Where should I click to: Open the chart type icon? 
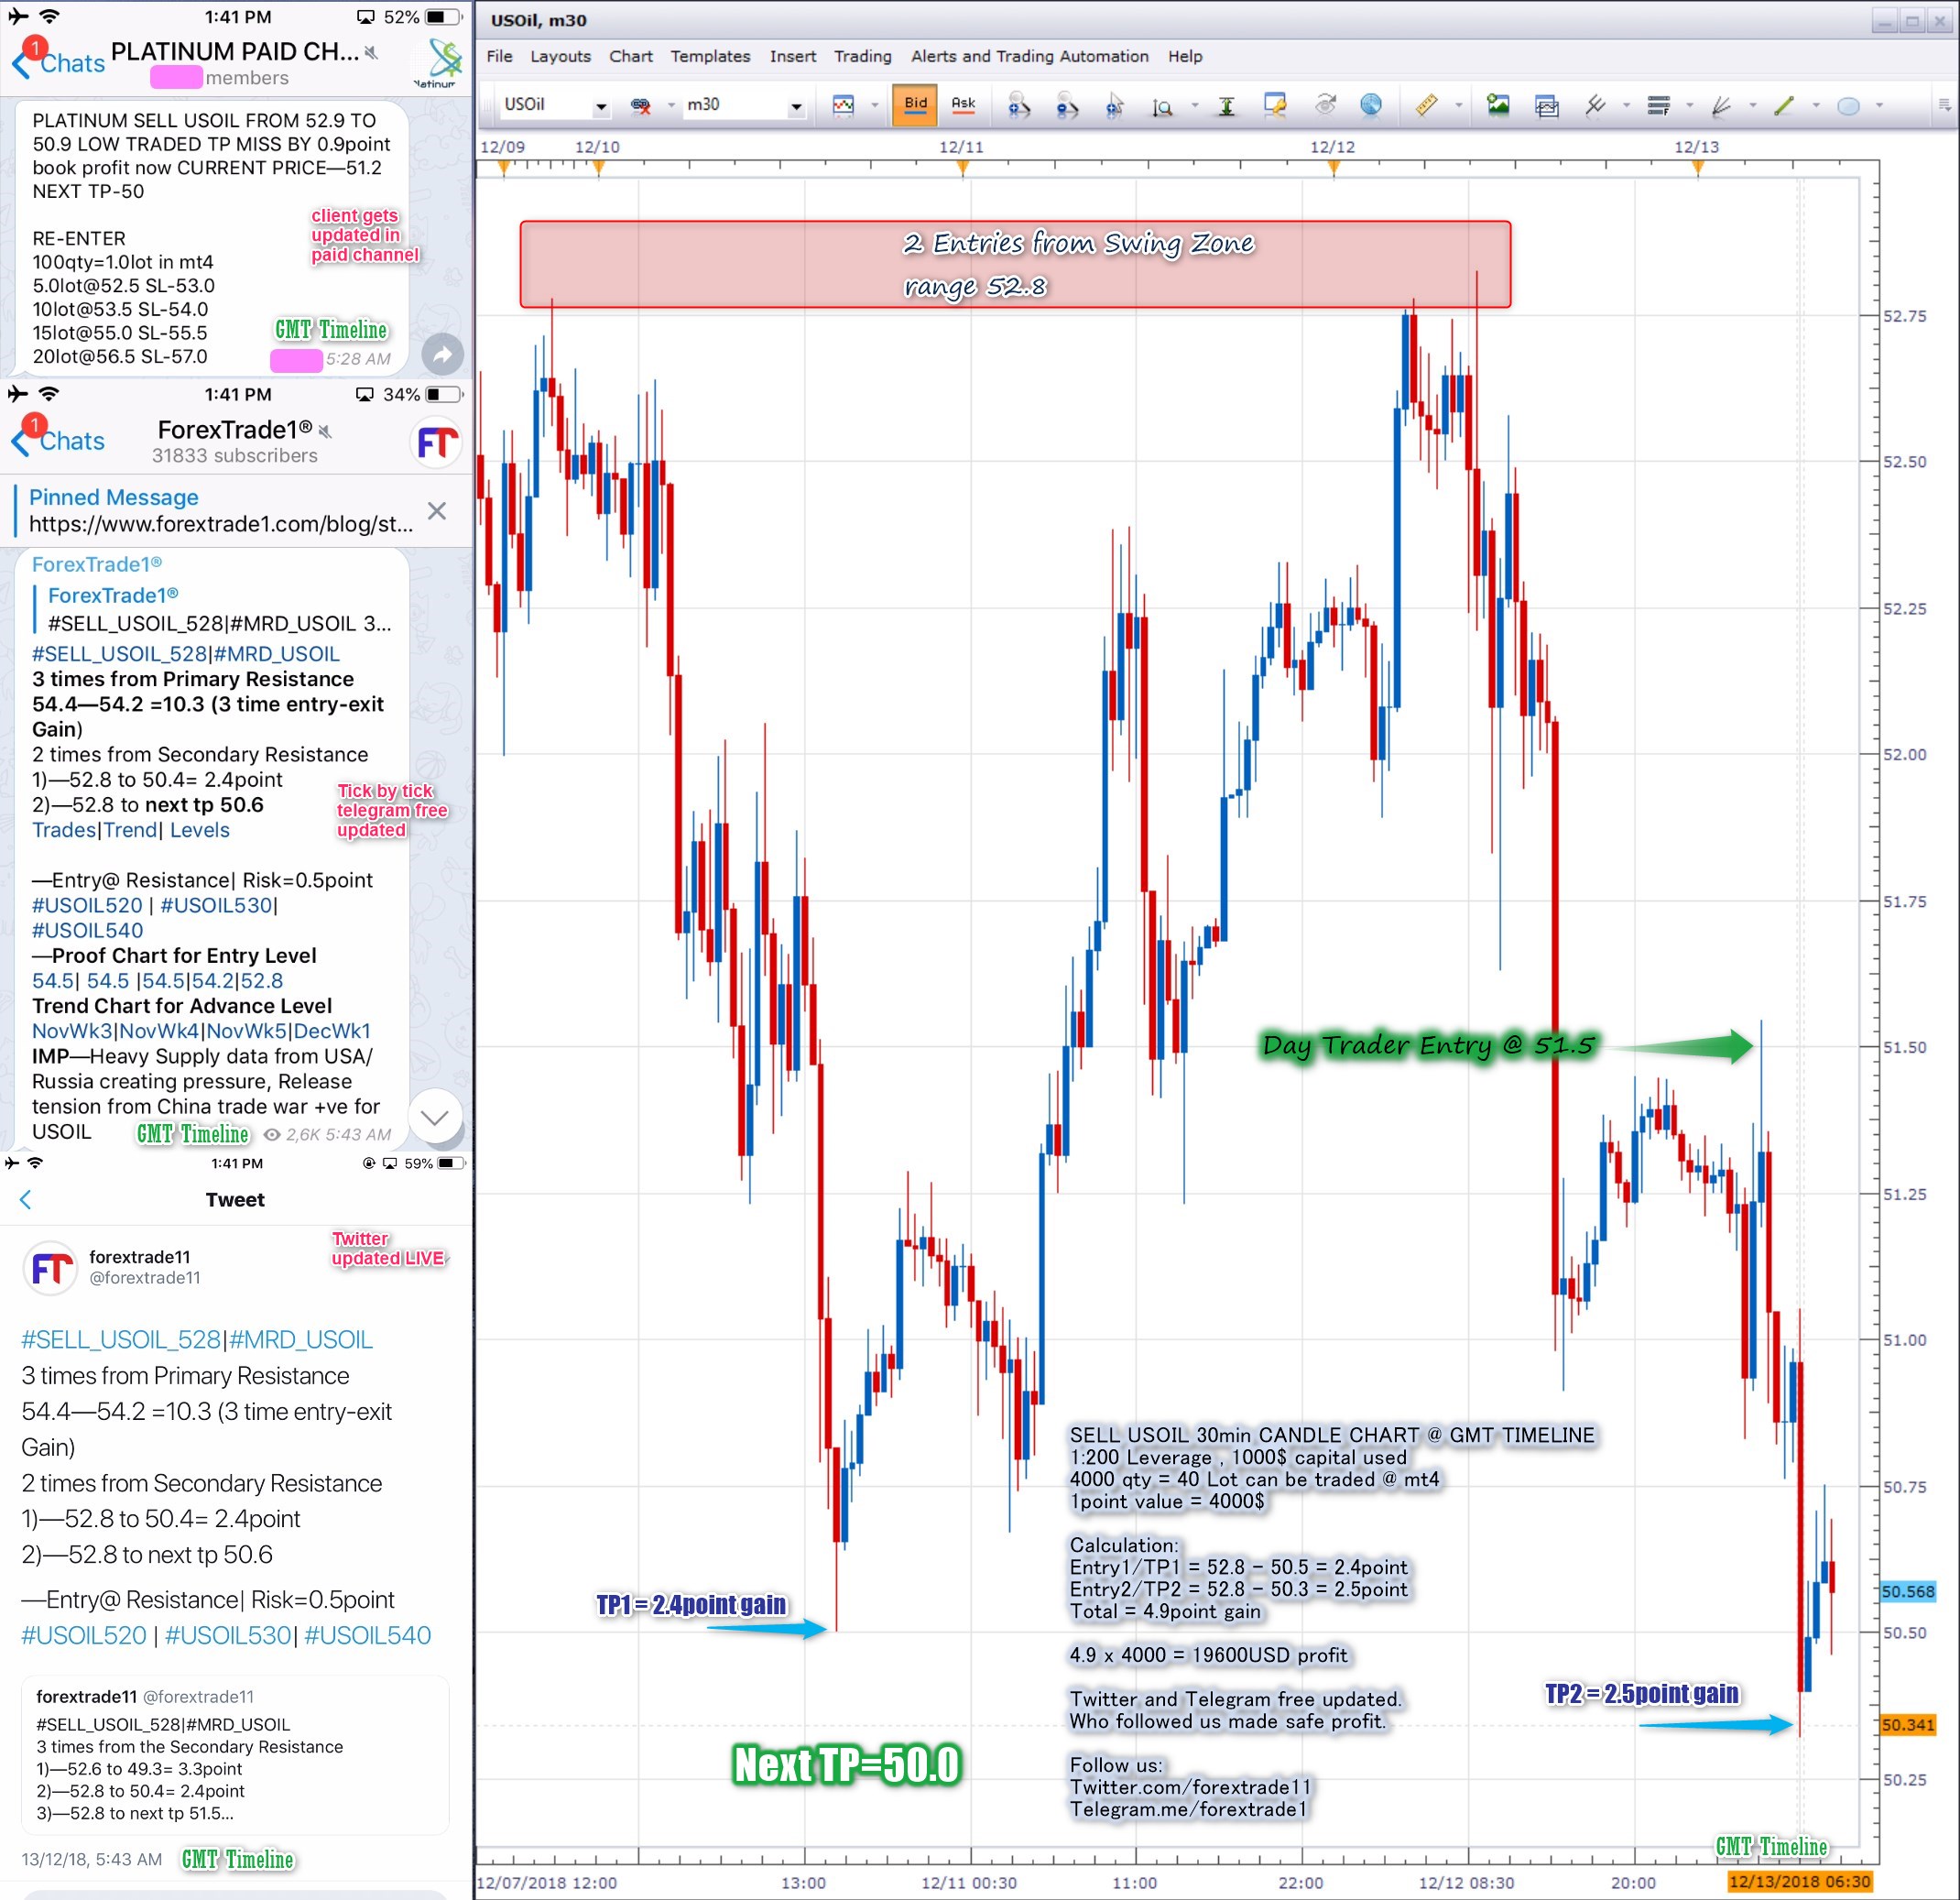[x=843, y=105]
